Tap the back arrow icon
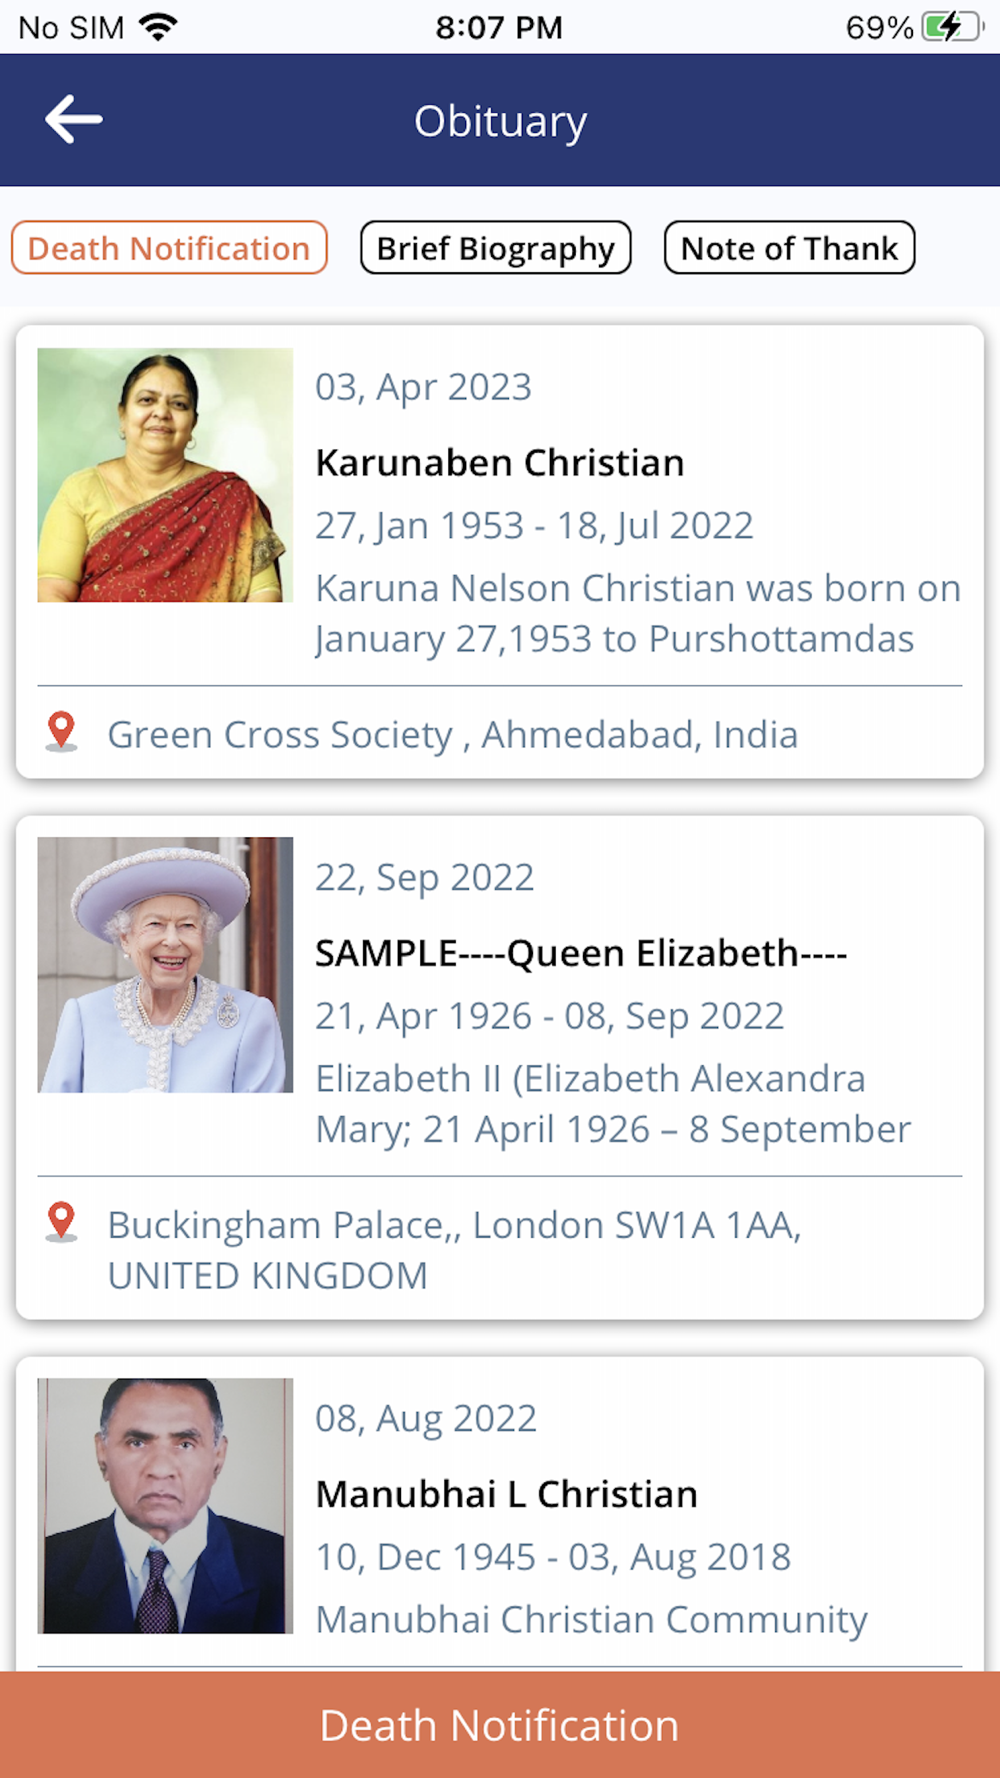This screenshot has height=1778, width=1000. (x=74, y=120)
